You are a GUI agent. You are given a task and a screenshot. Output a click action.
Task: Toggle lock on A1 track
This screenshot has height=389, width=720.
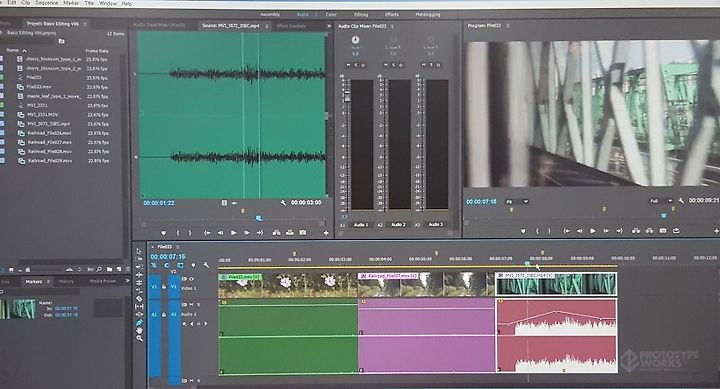[163, 315]
